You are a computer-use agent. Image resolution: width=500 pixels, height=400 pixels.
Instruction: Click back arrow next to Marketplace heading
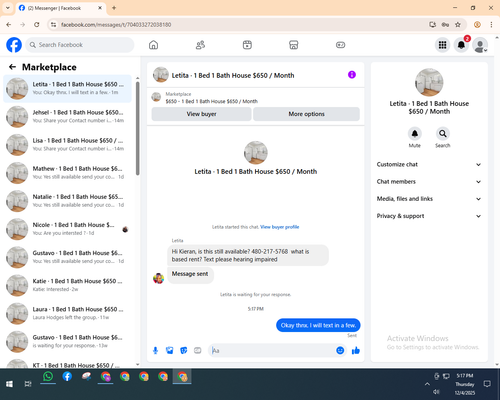pos(12,67)
